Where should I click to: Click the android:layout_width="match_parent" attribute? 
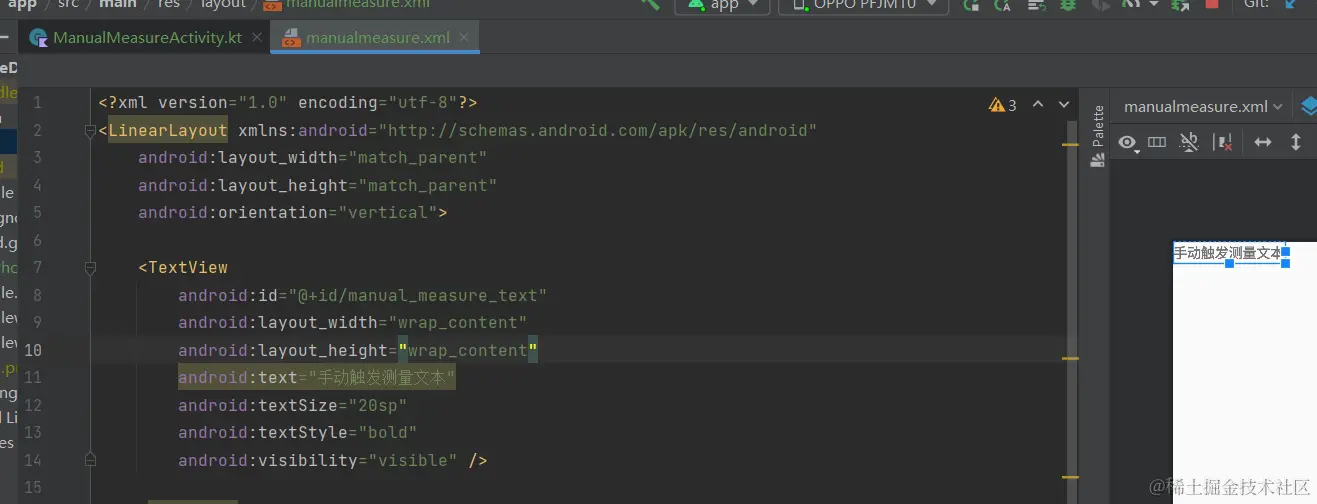point(312,158)
